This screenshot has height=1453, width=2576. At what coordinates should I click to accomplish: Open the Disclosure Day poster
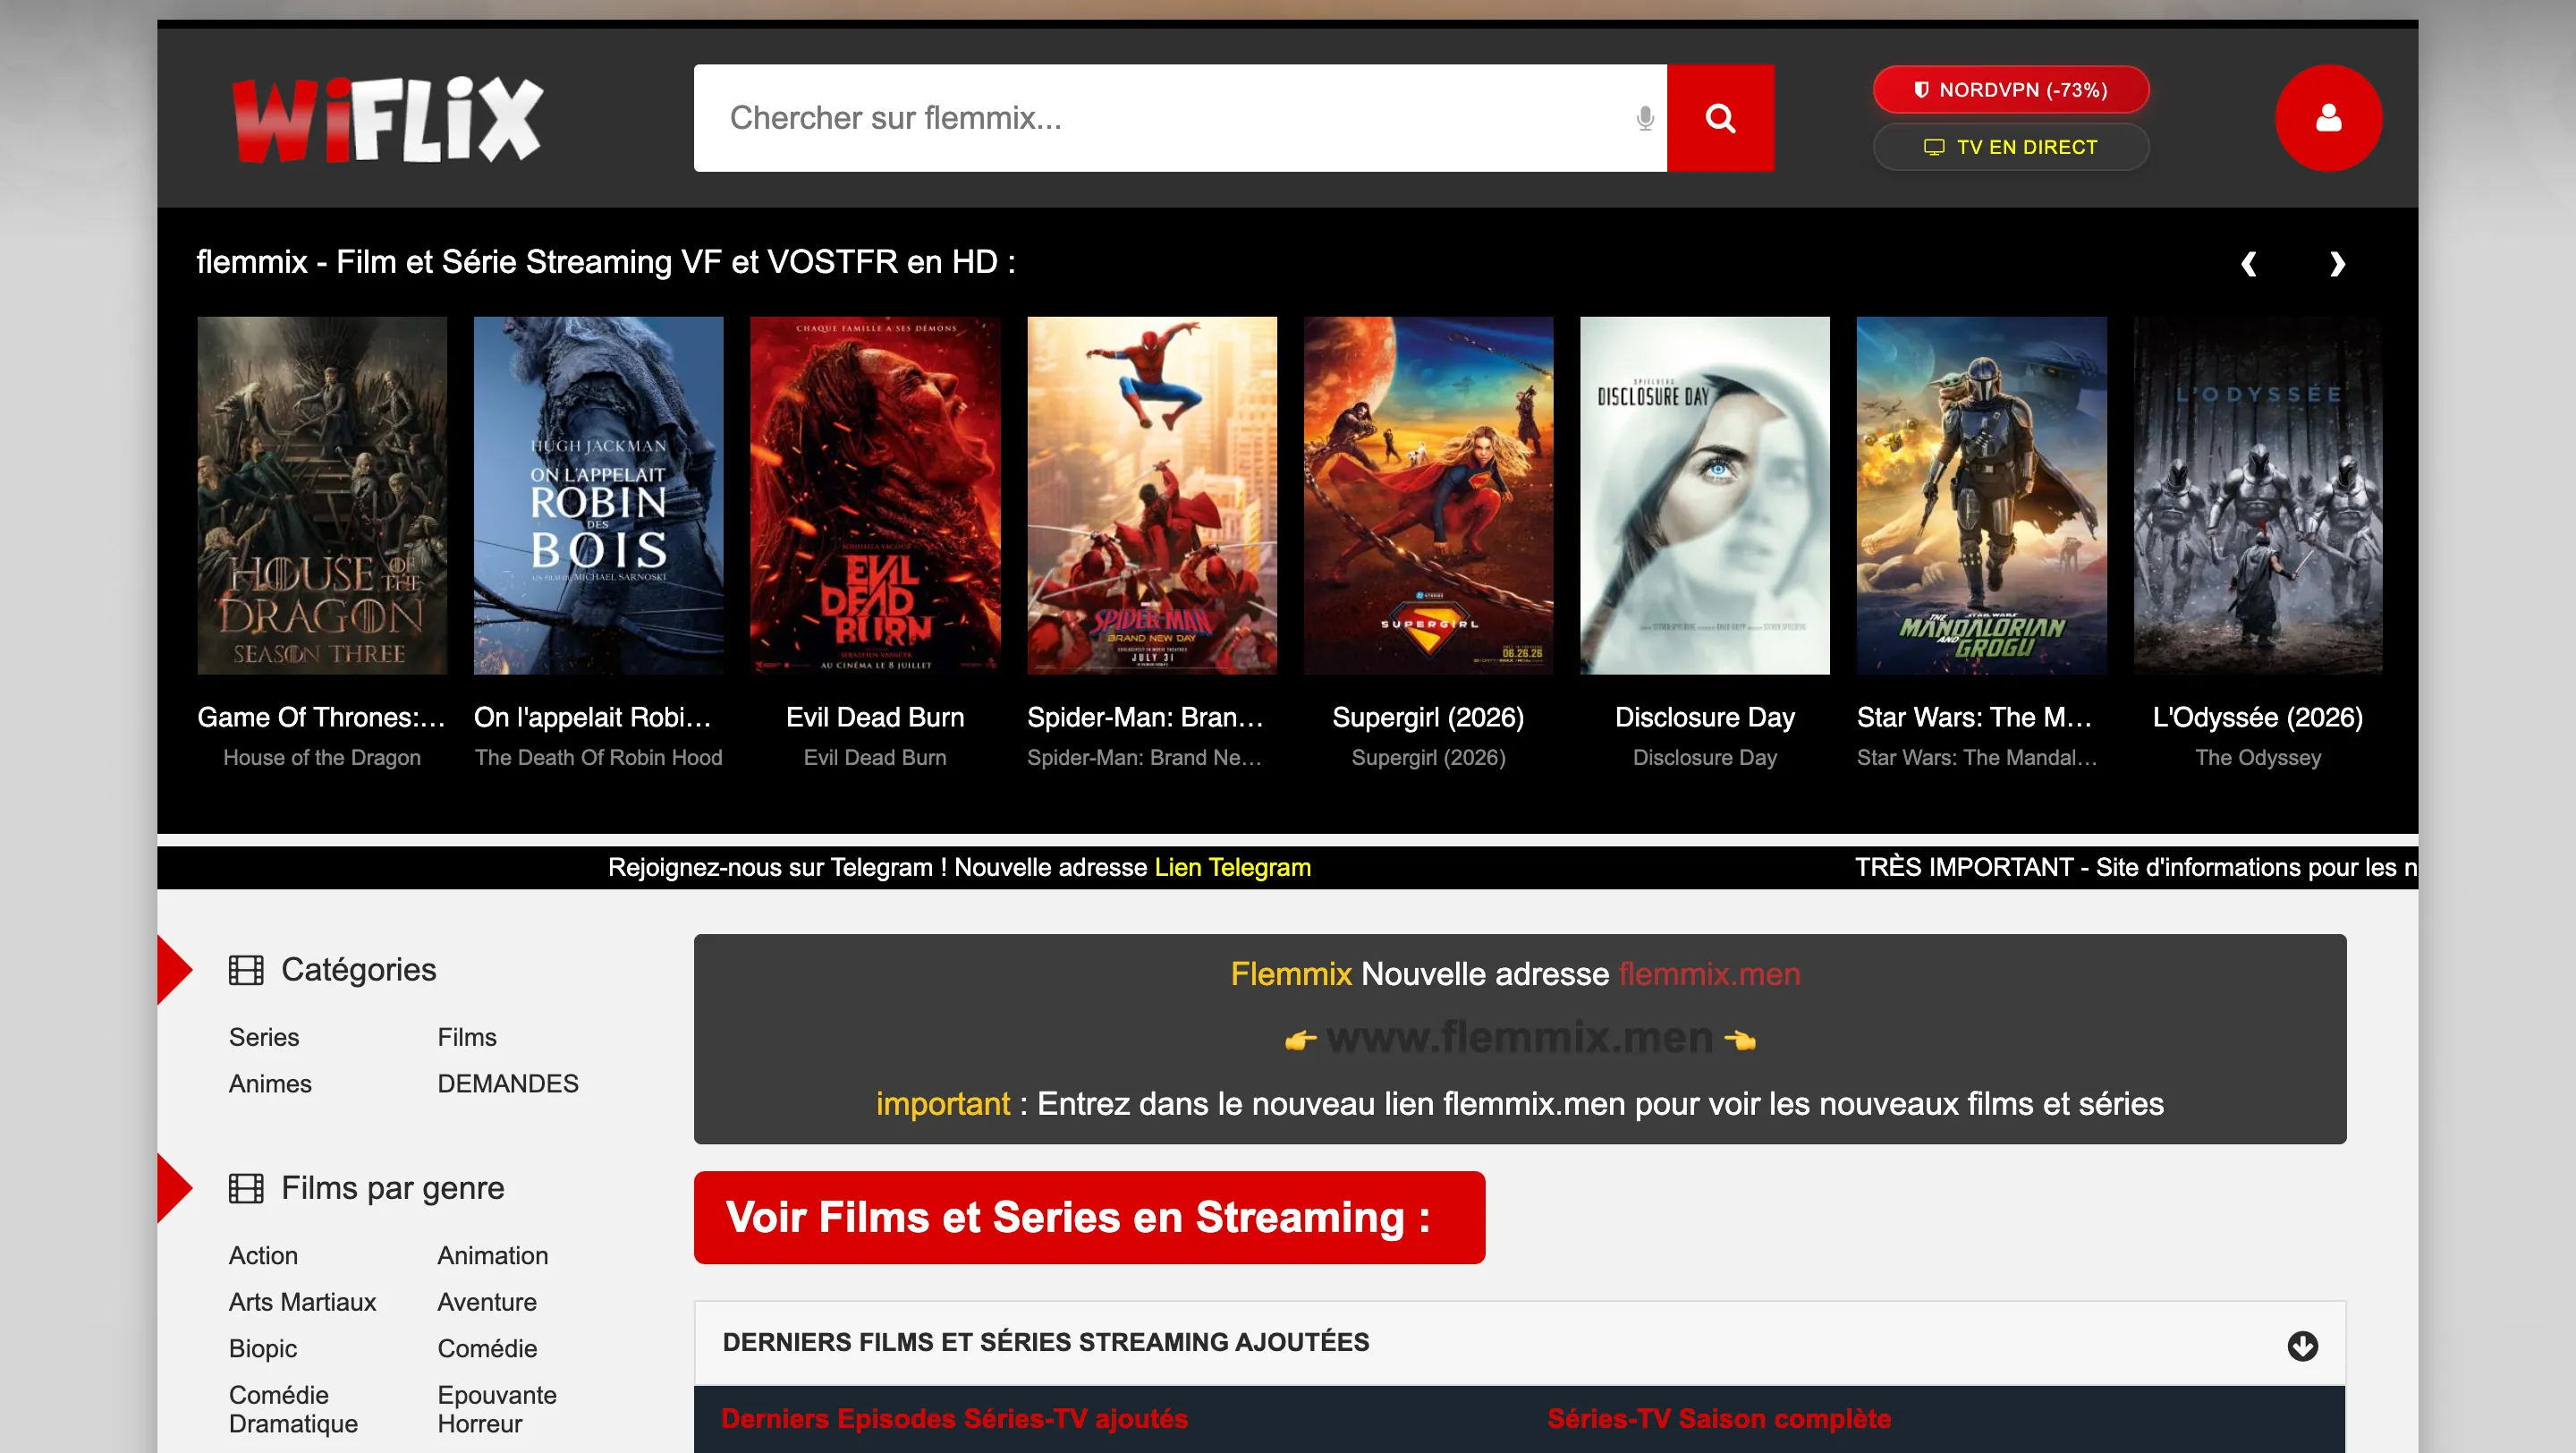[x=1705, y=495]
